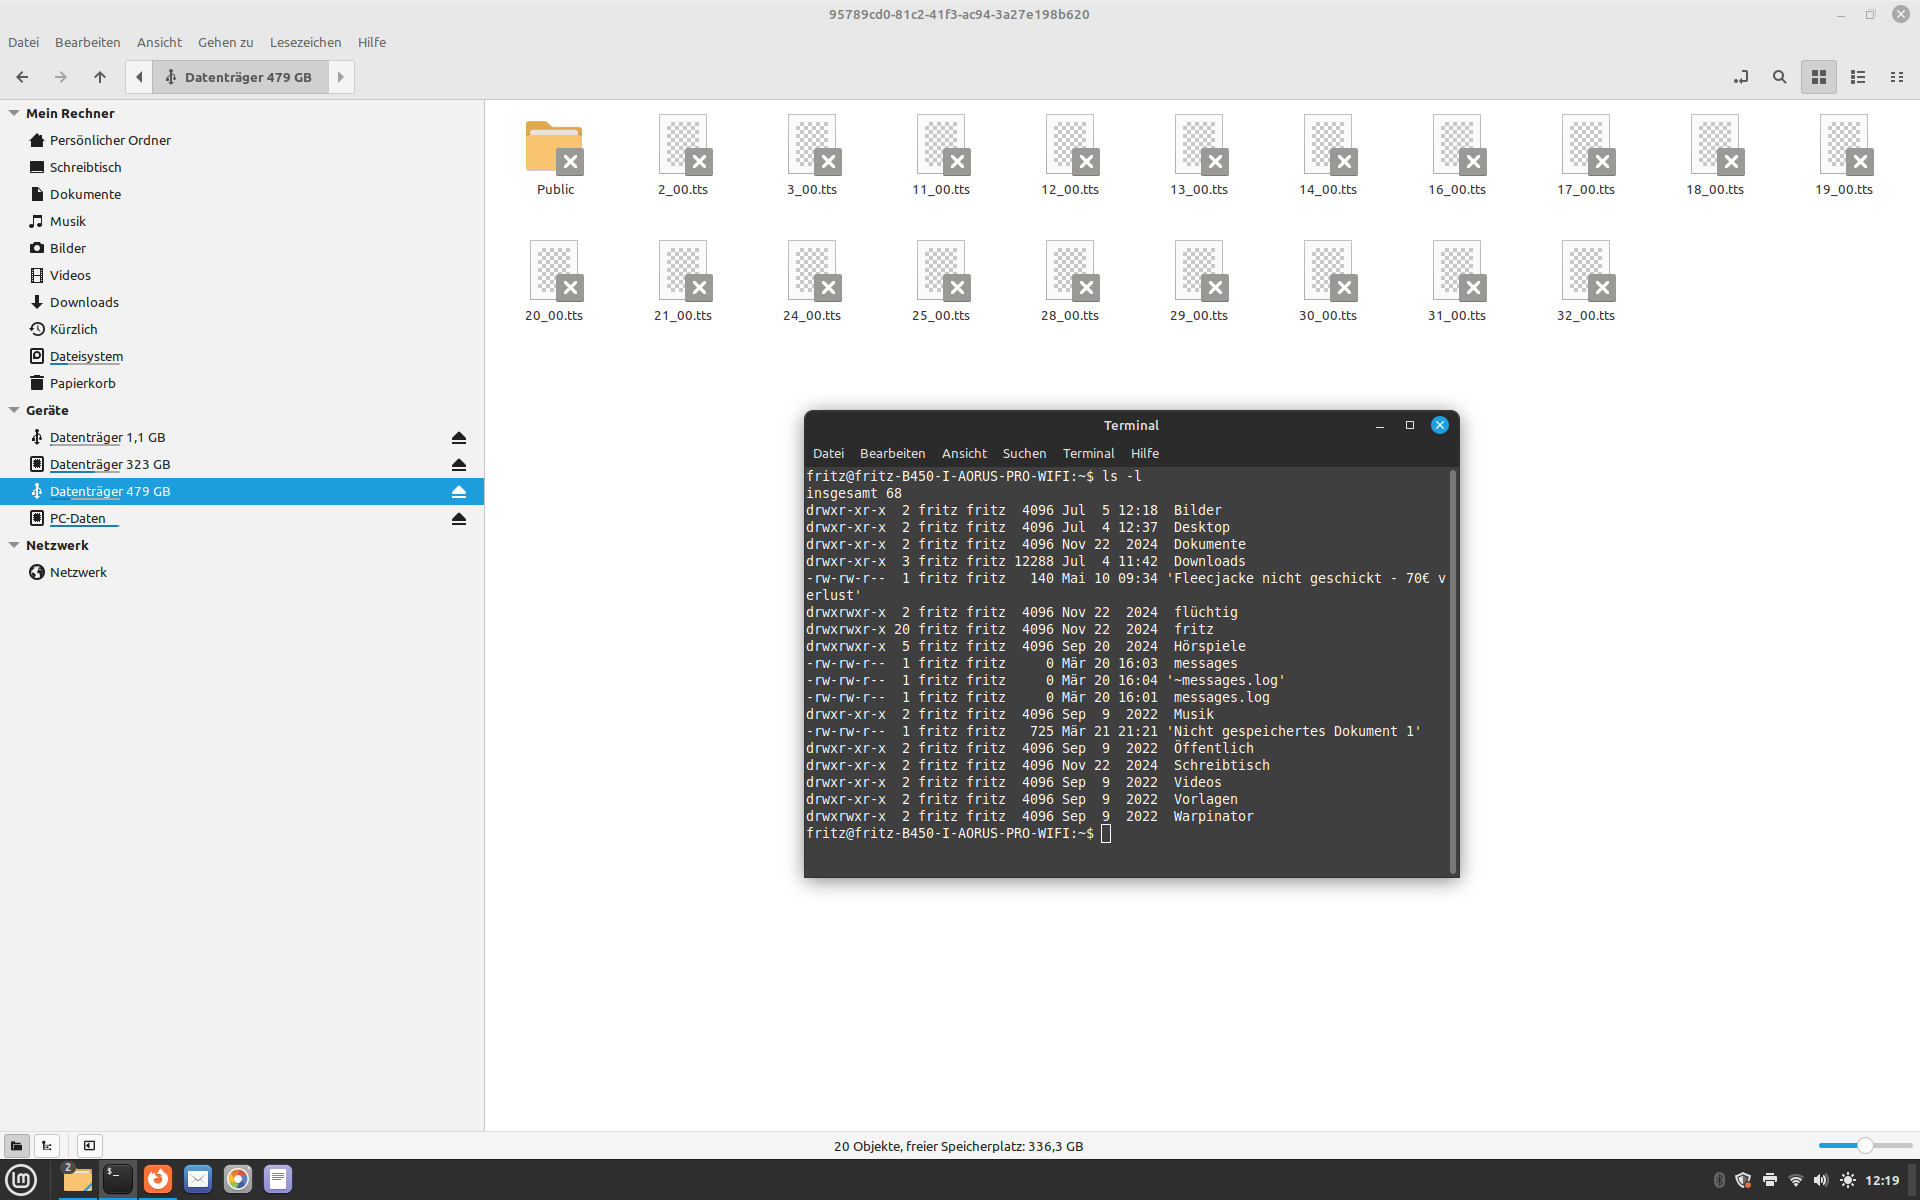Screen dimensions: 1920x1200
Task: Toggle location entry path icon
Action: 1741,77
